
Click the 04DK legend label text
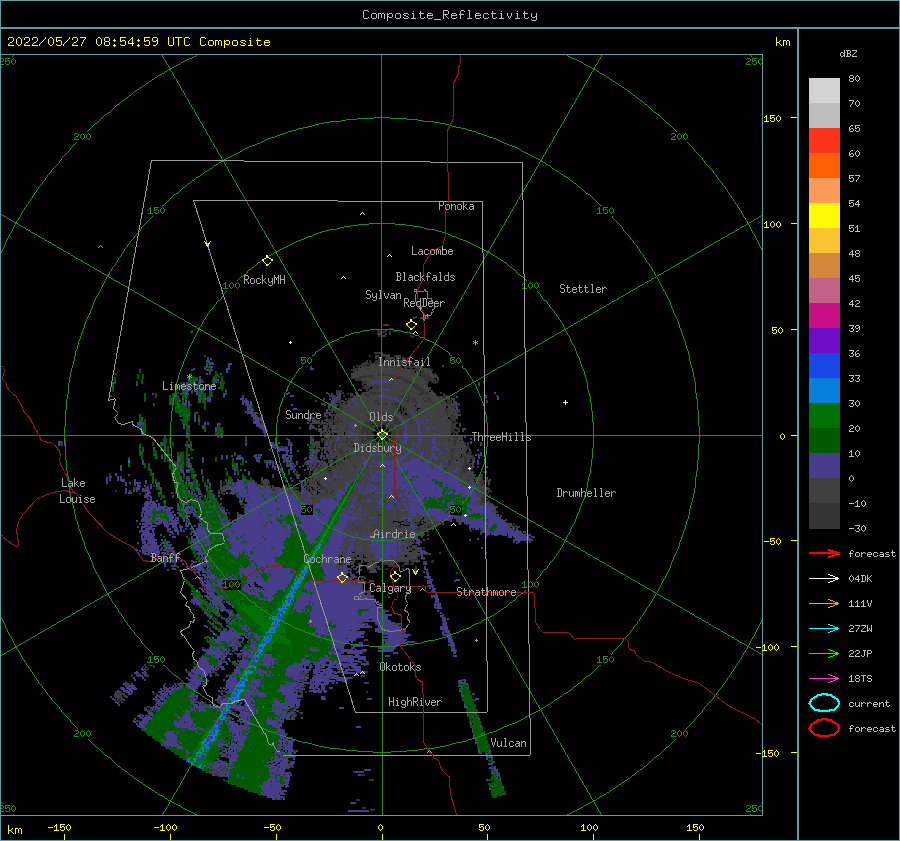point(860,579)
